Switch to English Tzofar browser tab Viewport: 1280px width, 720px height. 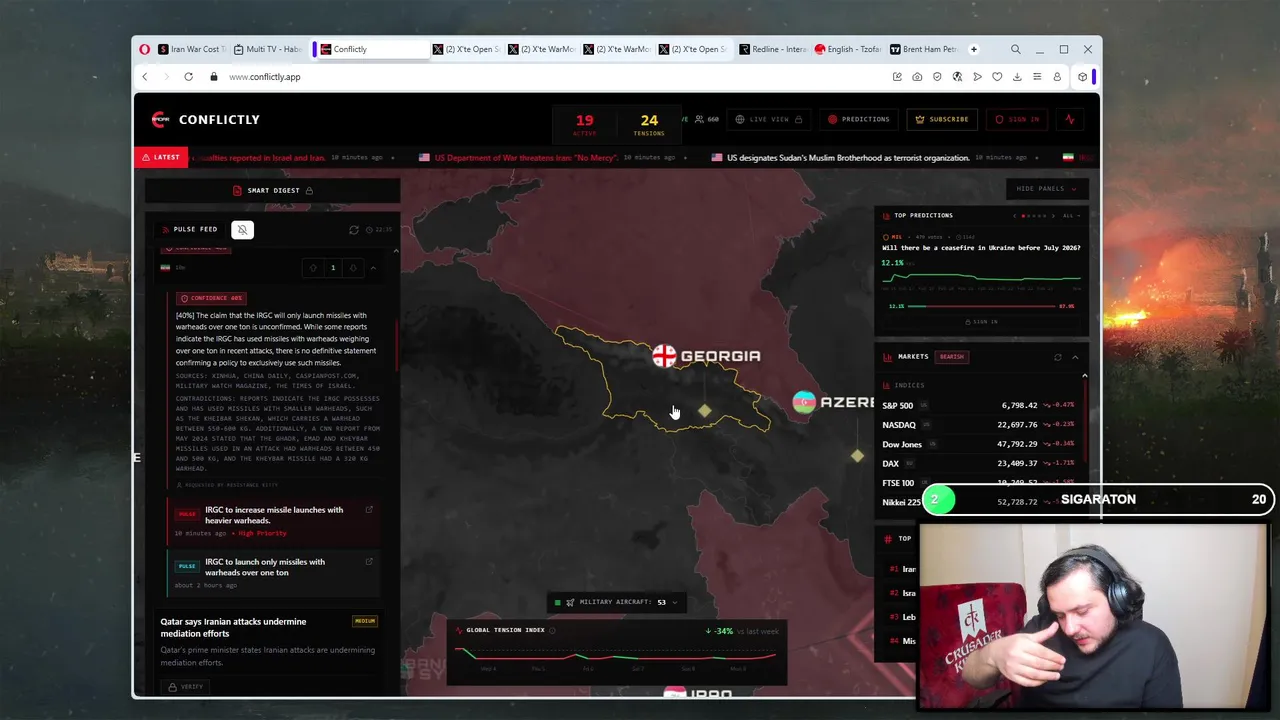tap(848, 49)
